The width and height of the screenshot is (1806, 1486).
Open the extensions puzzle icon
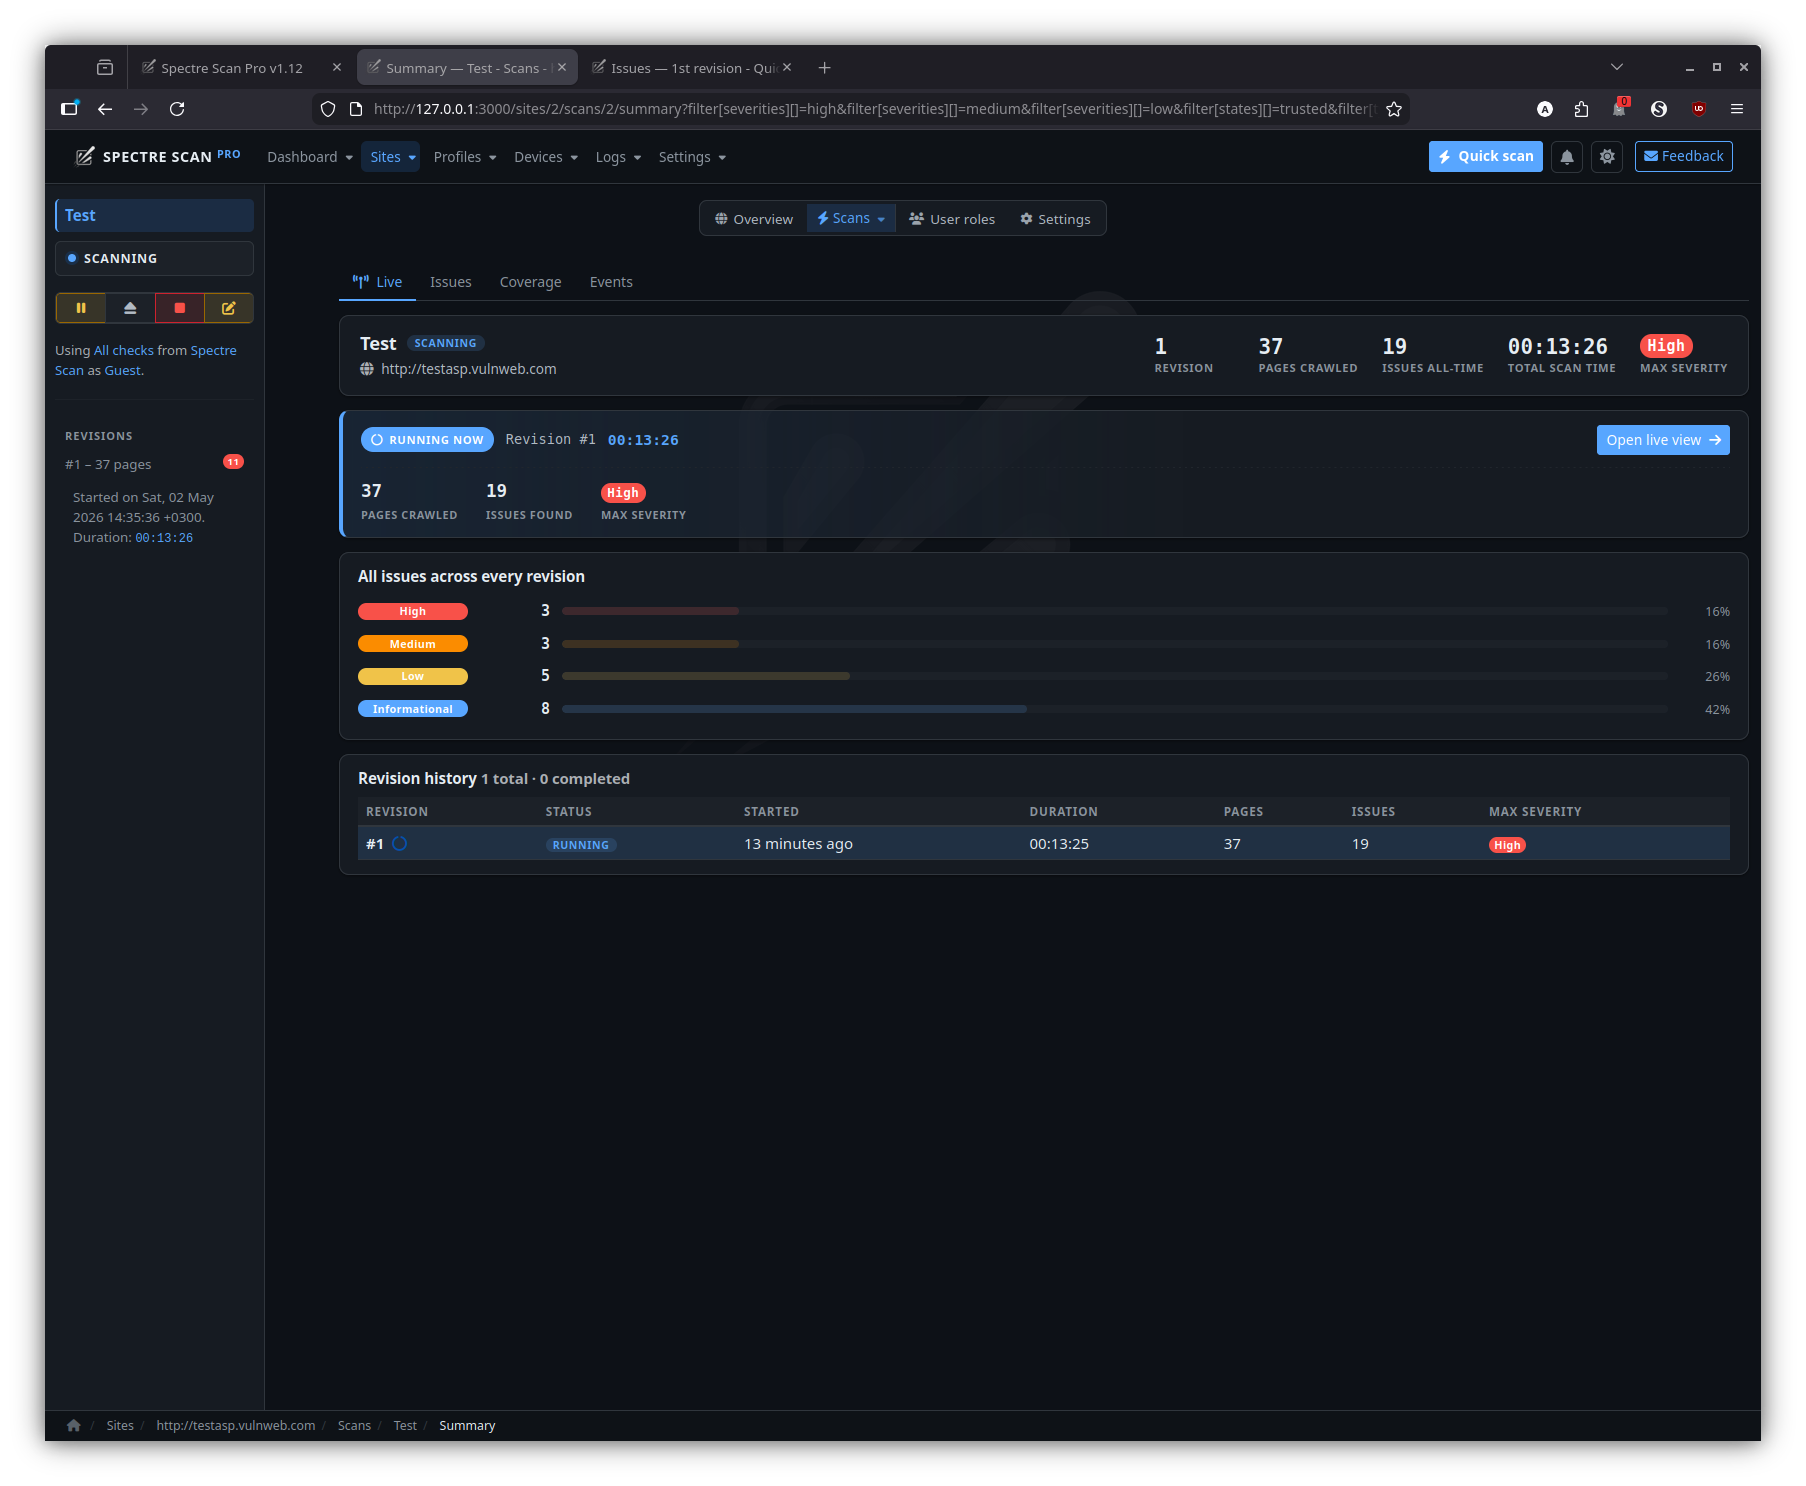pos(1581,109)
